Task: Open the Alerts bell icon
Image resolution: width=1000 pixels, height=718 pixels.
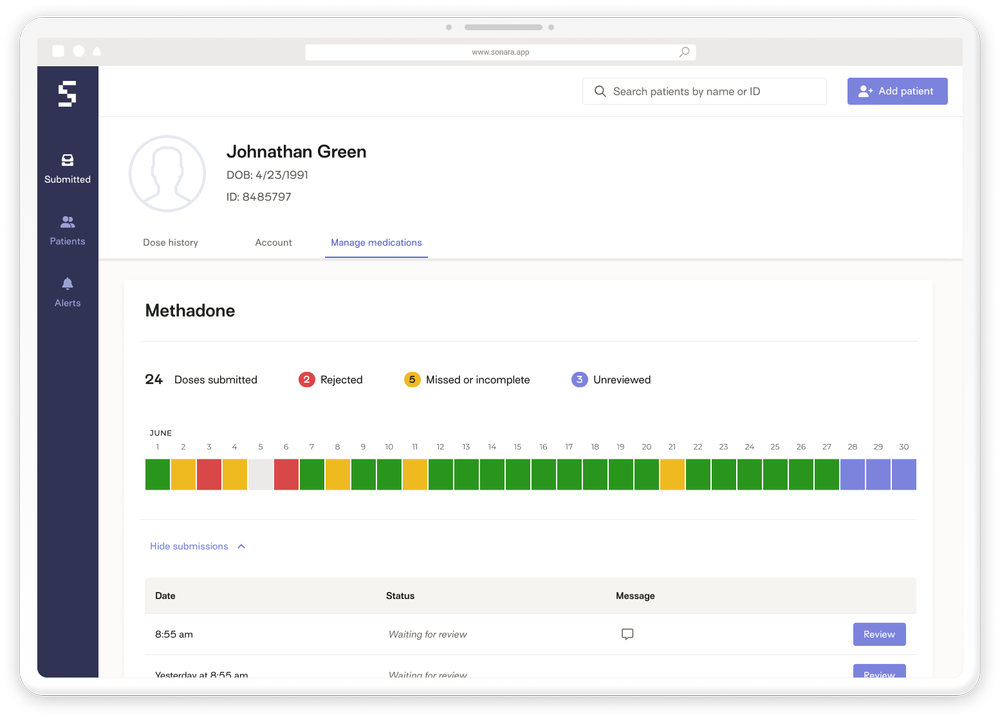Action: point(67,284)
